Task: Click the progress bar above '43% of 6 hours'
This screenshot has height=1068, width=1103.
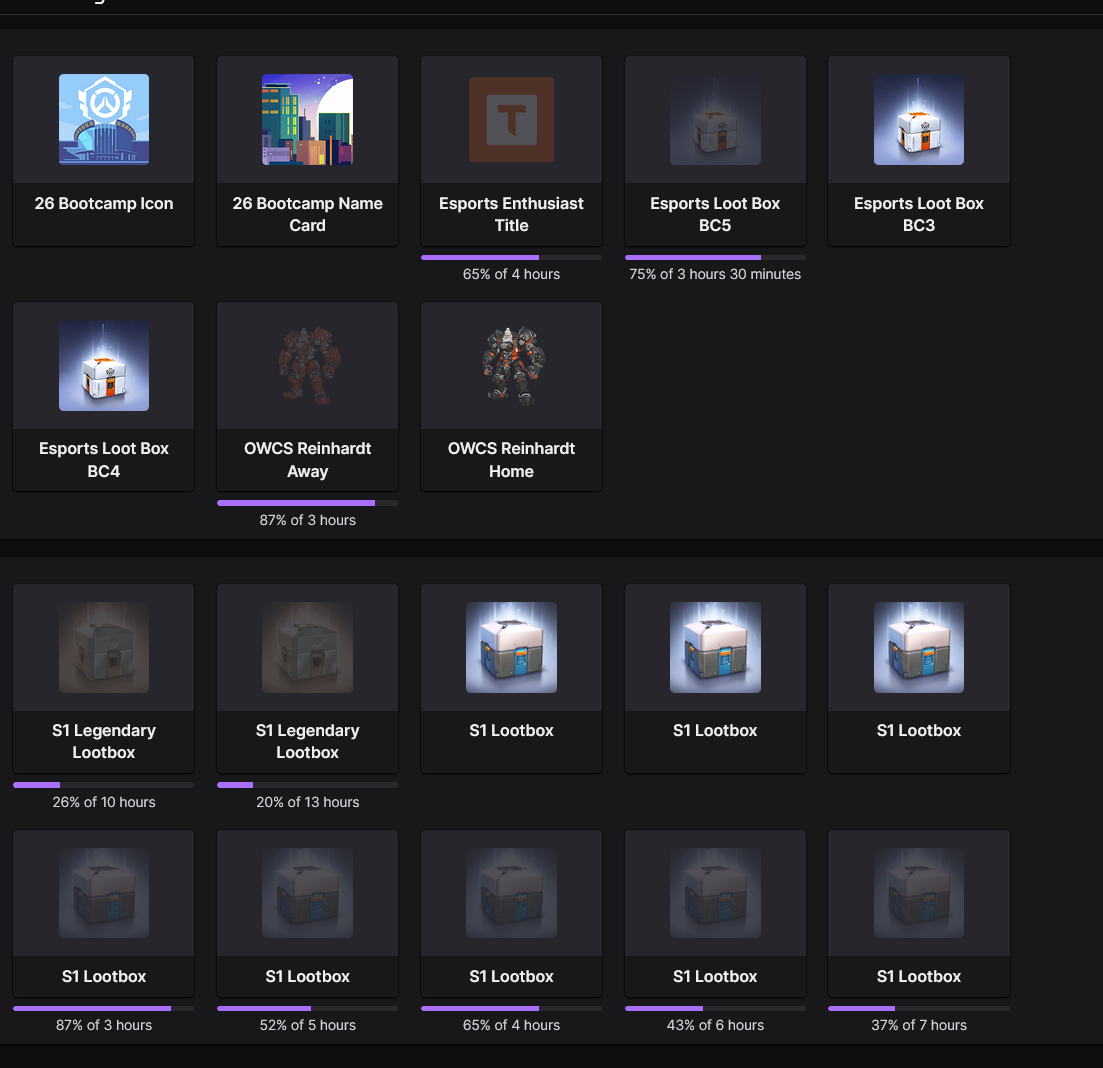Action: tap(715, 1008)
